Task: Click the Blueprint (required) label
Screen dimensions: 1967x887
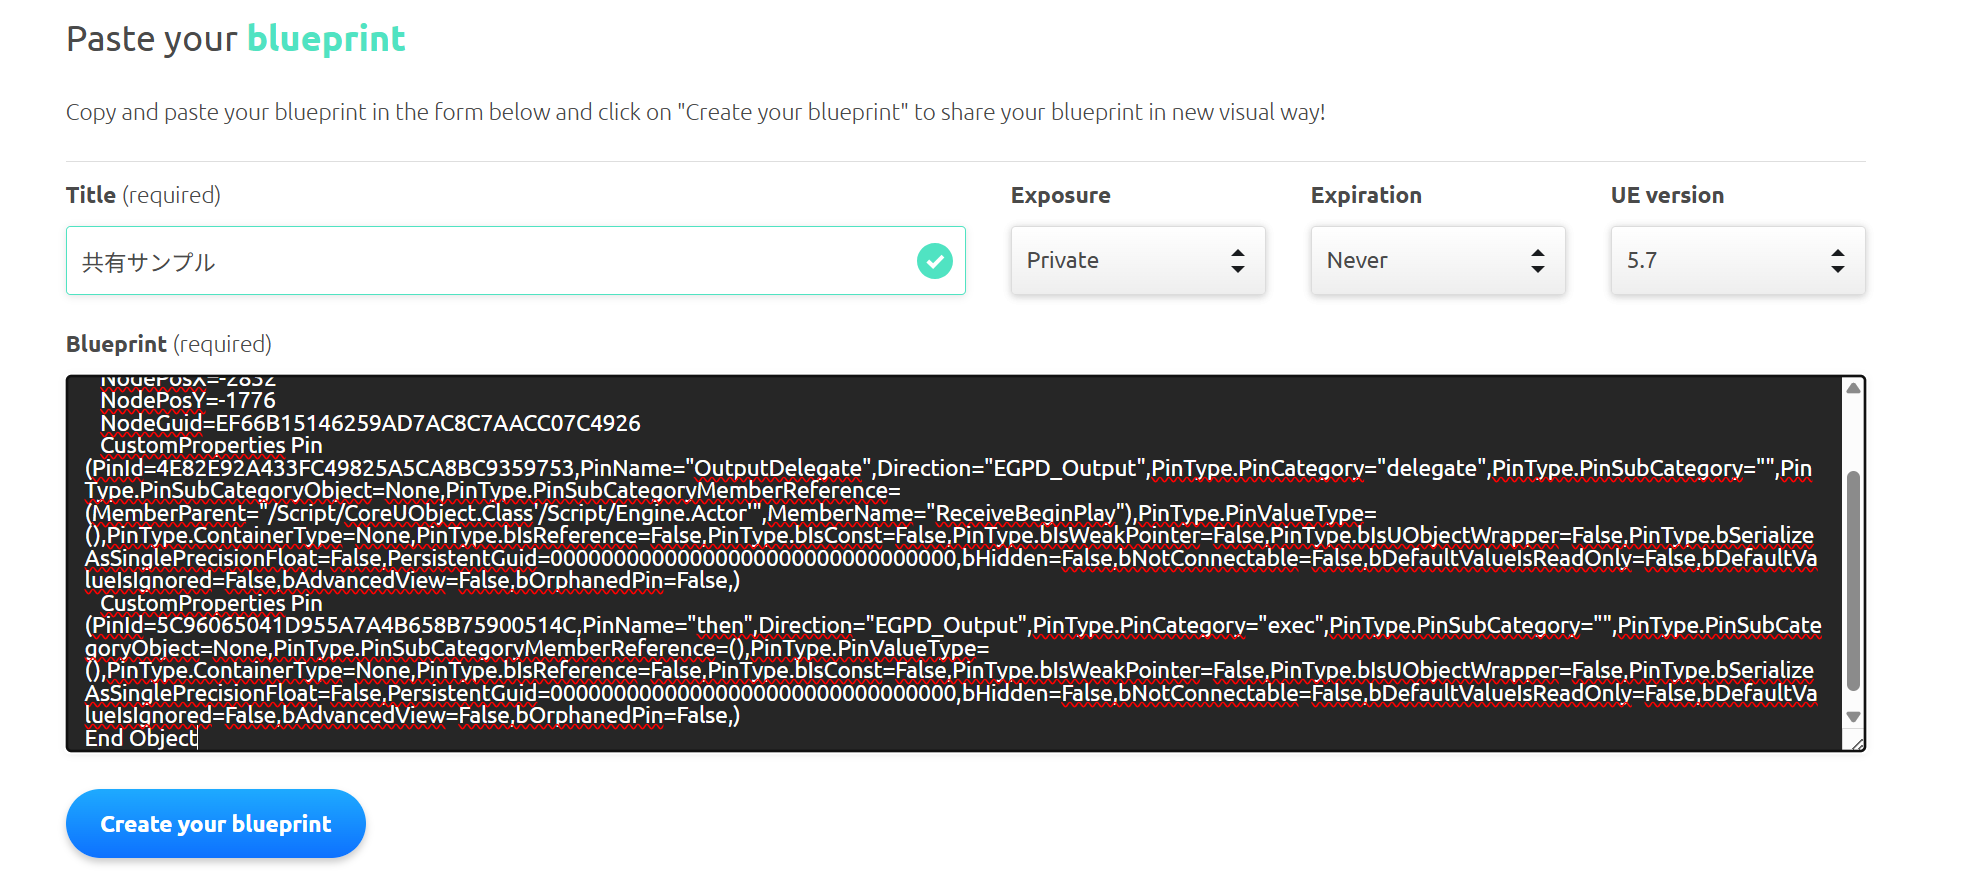Action: (x=168, y=344)
